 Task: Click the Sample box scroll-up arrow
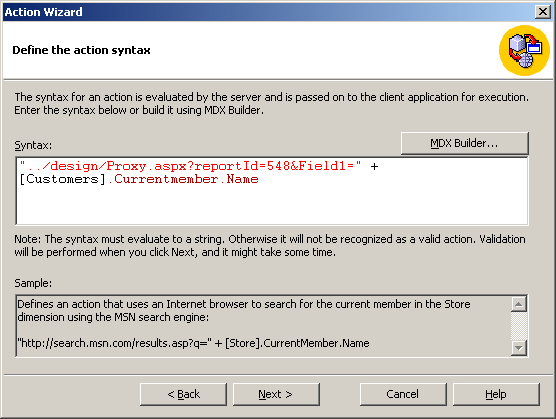click(x=519, y=304)
